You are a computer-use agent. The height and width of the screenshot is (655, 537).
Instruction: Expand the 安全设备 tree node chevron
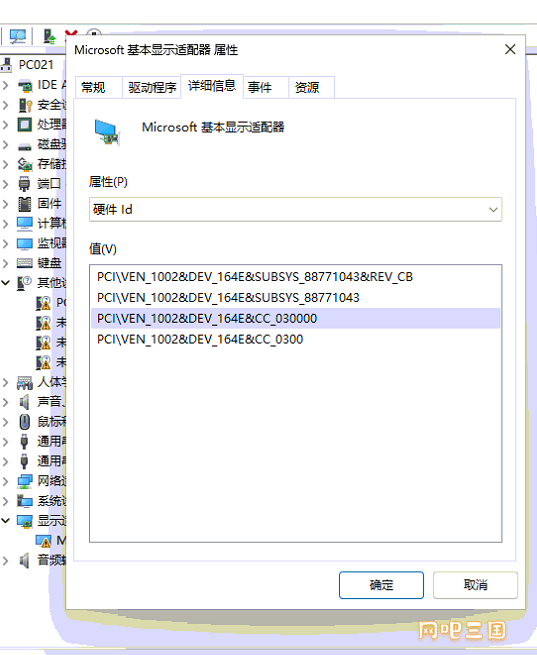5,104
